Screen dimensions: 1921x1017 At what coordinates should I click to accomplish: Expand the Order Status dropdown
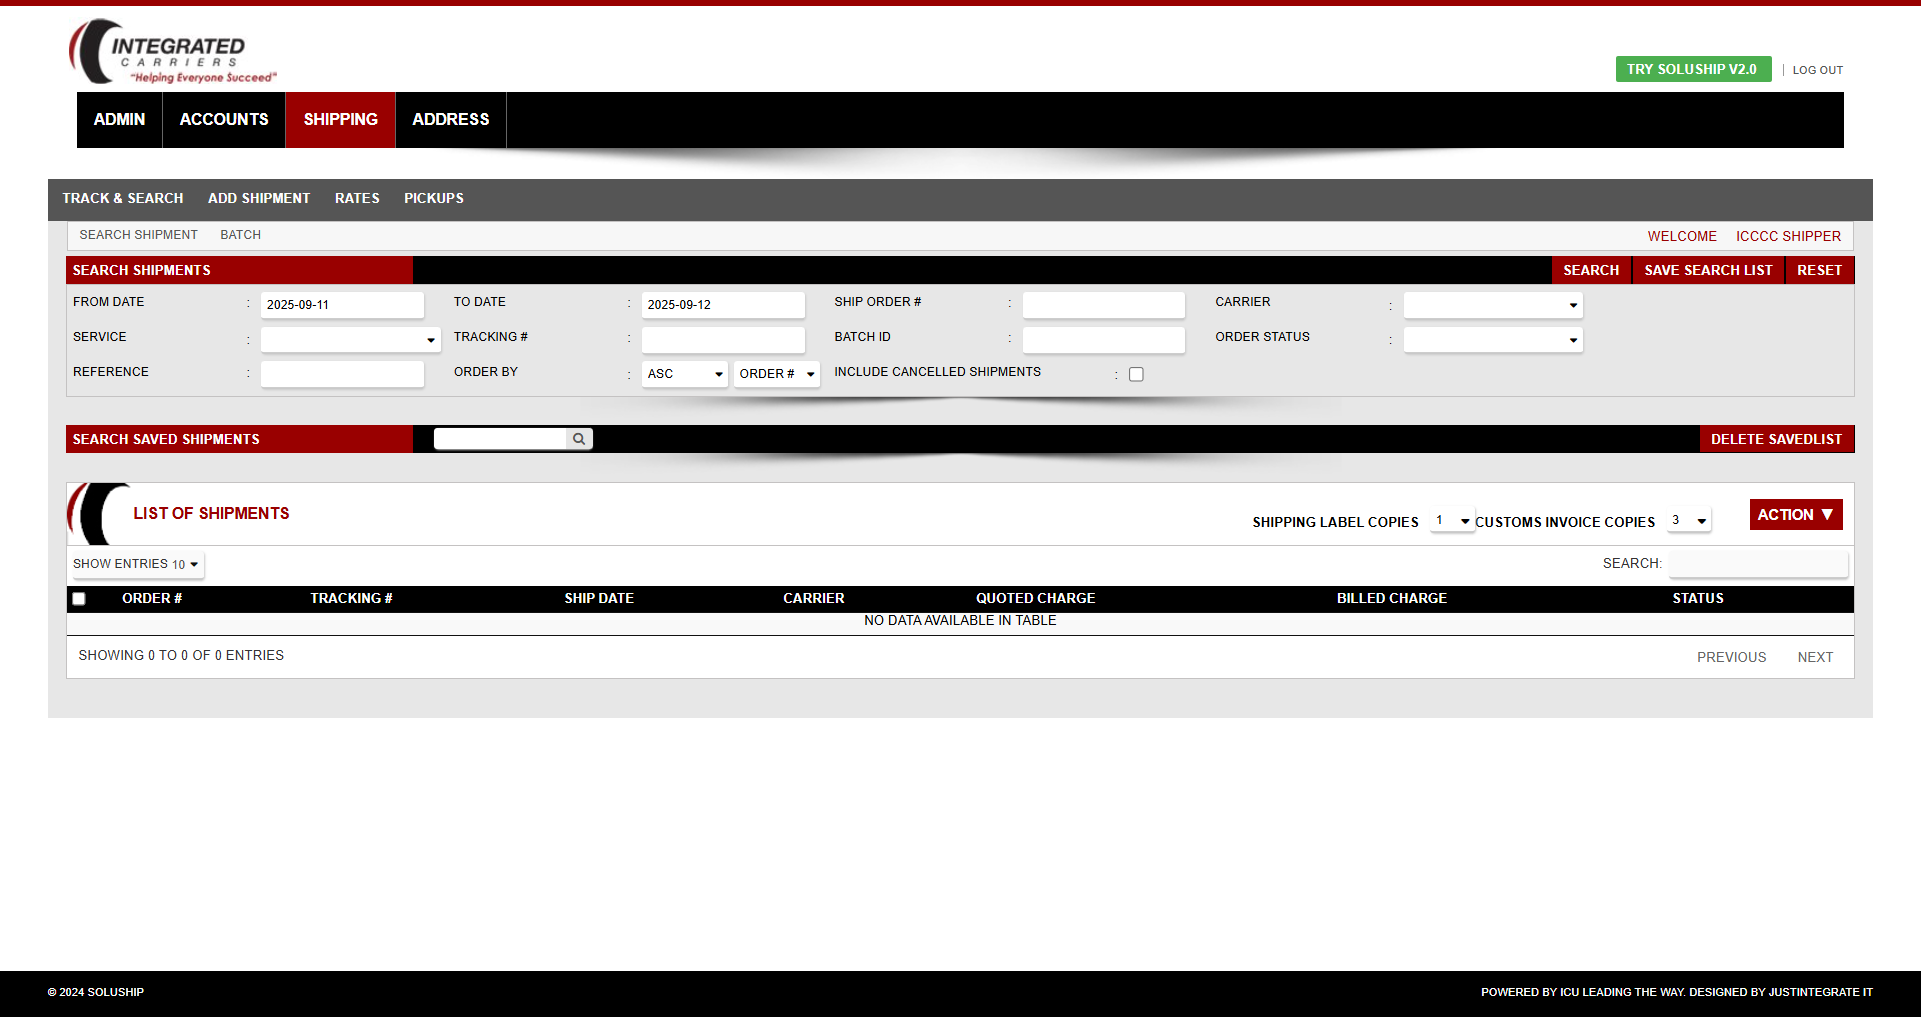click(x=1493, y=340)
